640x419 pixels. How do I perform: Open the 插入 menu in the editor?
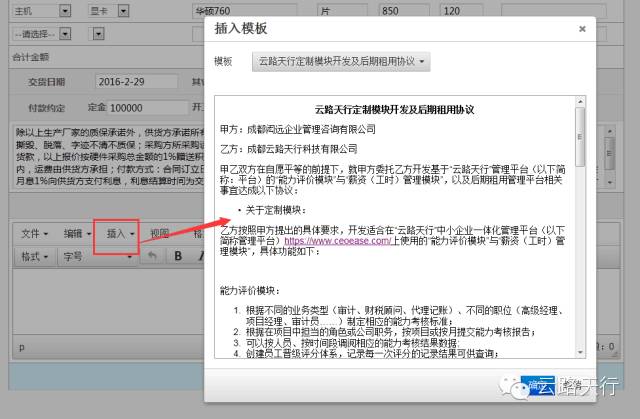coord(120,234)
